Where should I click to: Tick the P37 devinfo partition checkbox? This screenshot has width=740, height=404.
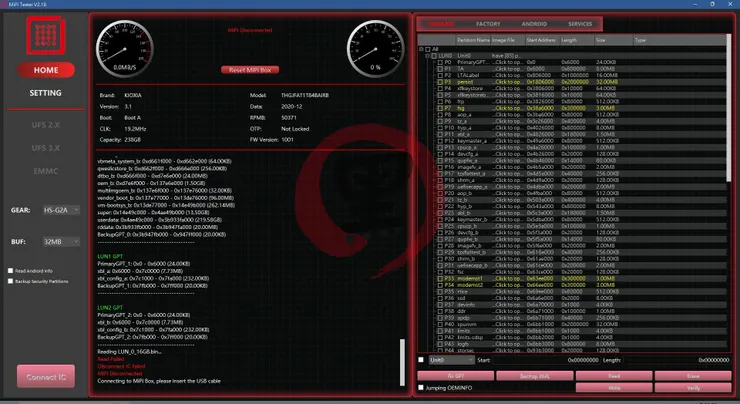440,305
